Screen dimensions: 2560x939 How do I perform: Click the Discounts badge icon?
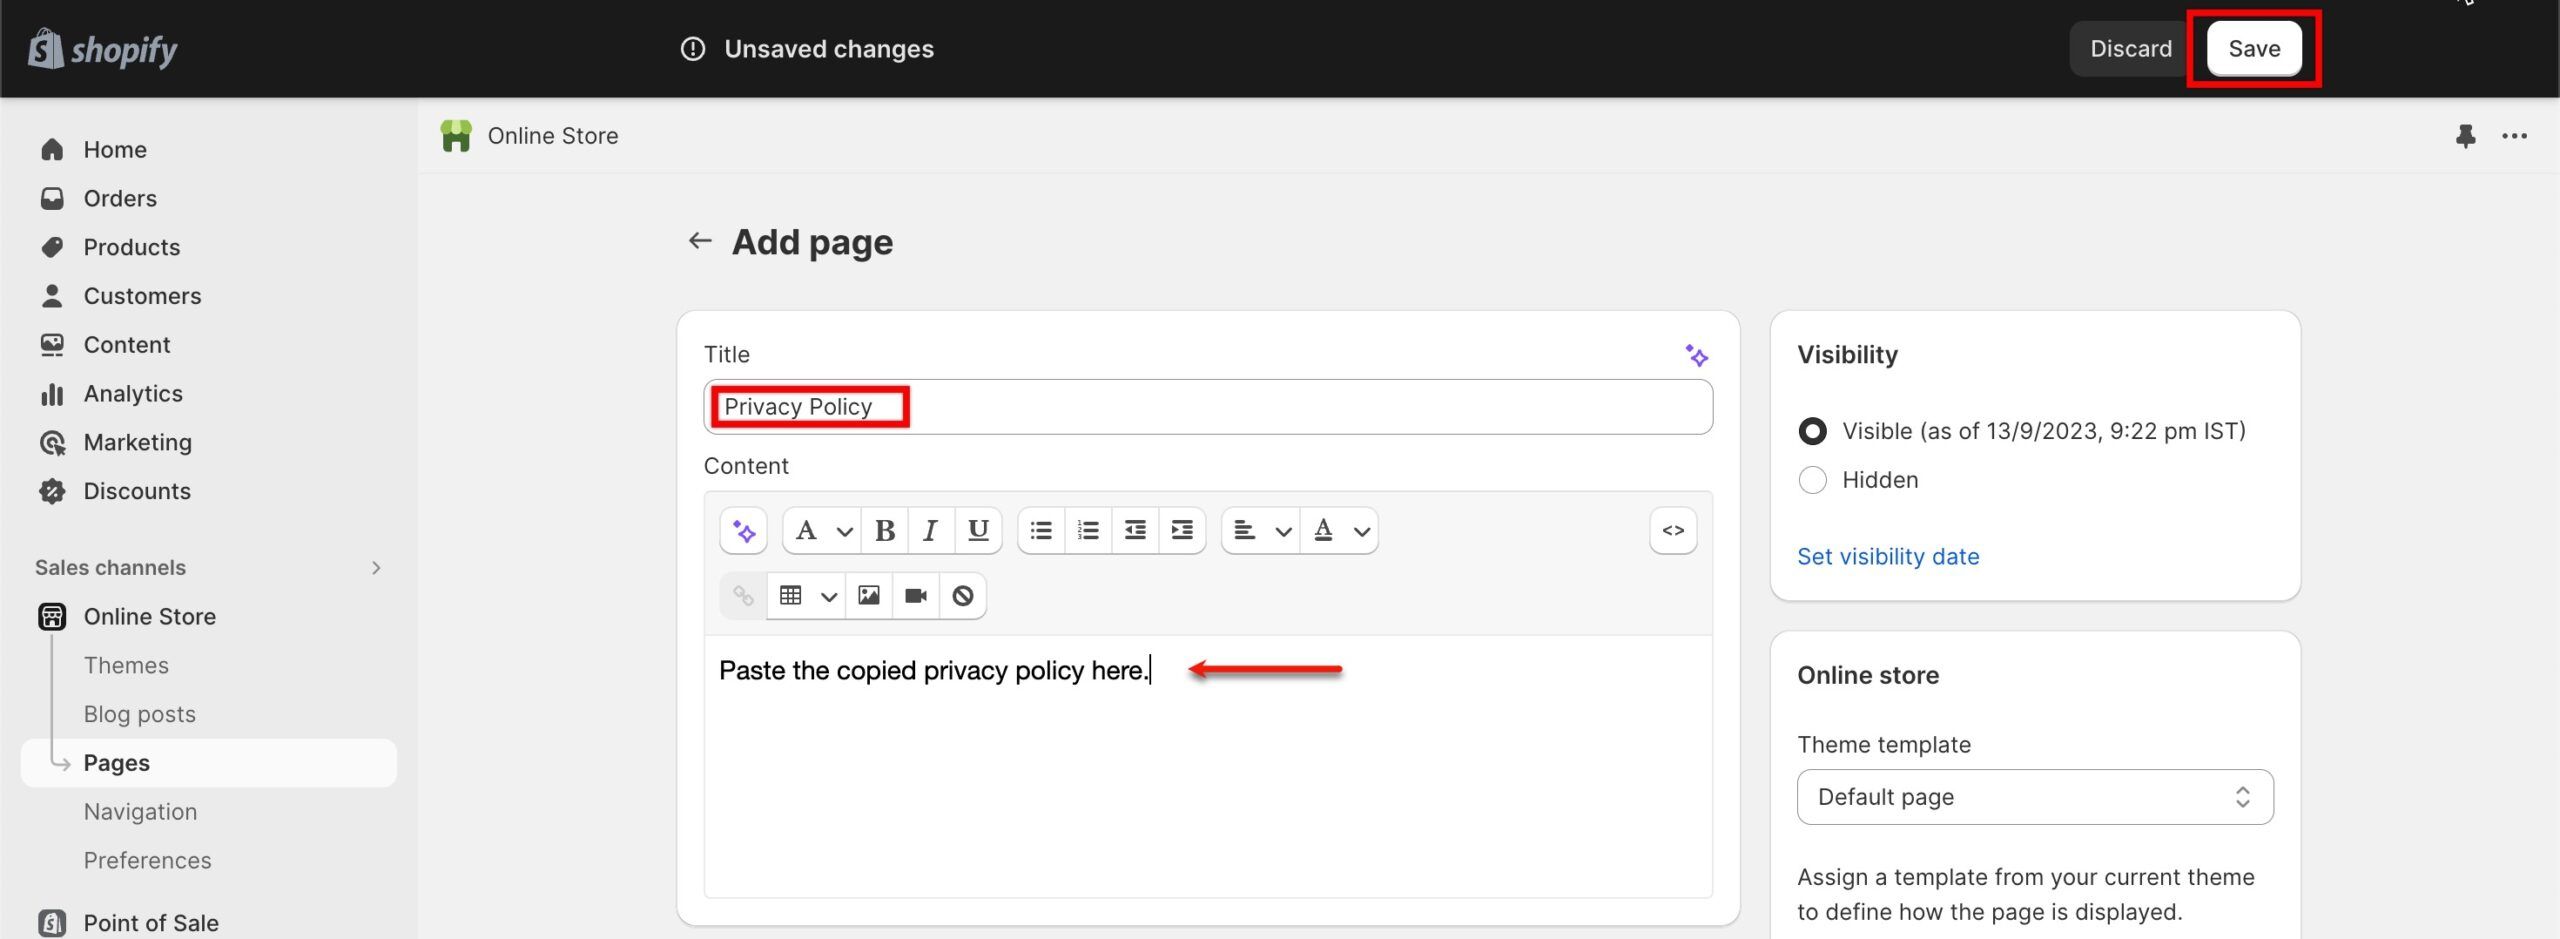pyautogui.click(x=52, y=491)
